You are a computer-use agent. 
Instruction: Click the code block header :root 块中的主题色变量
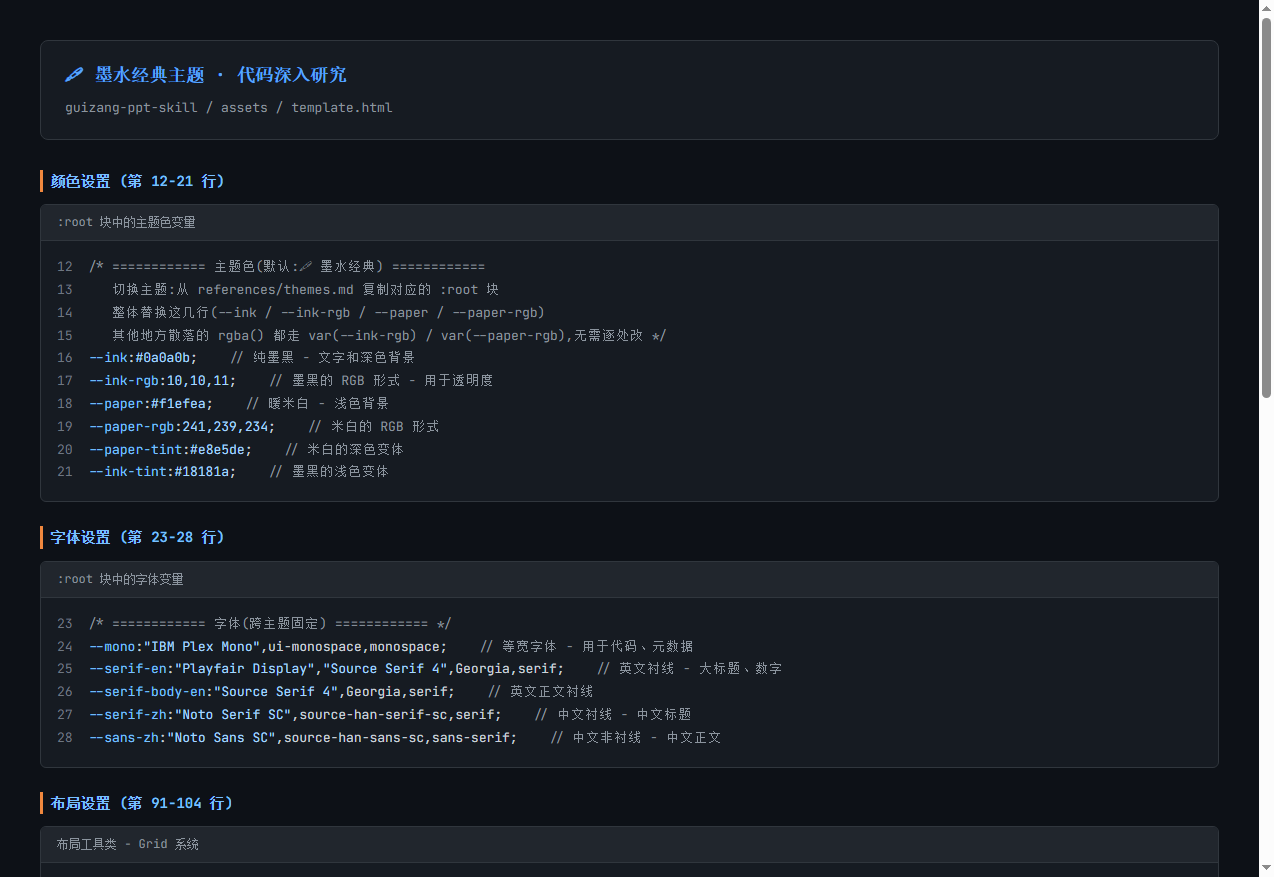pos(126,222)
